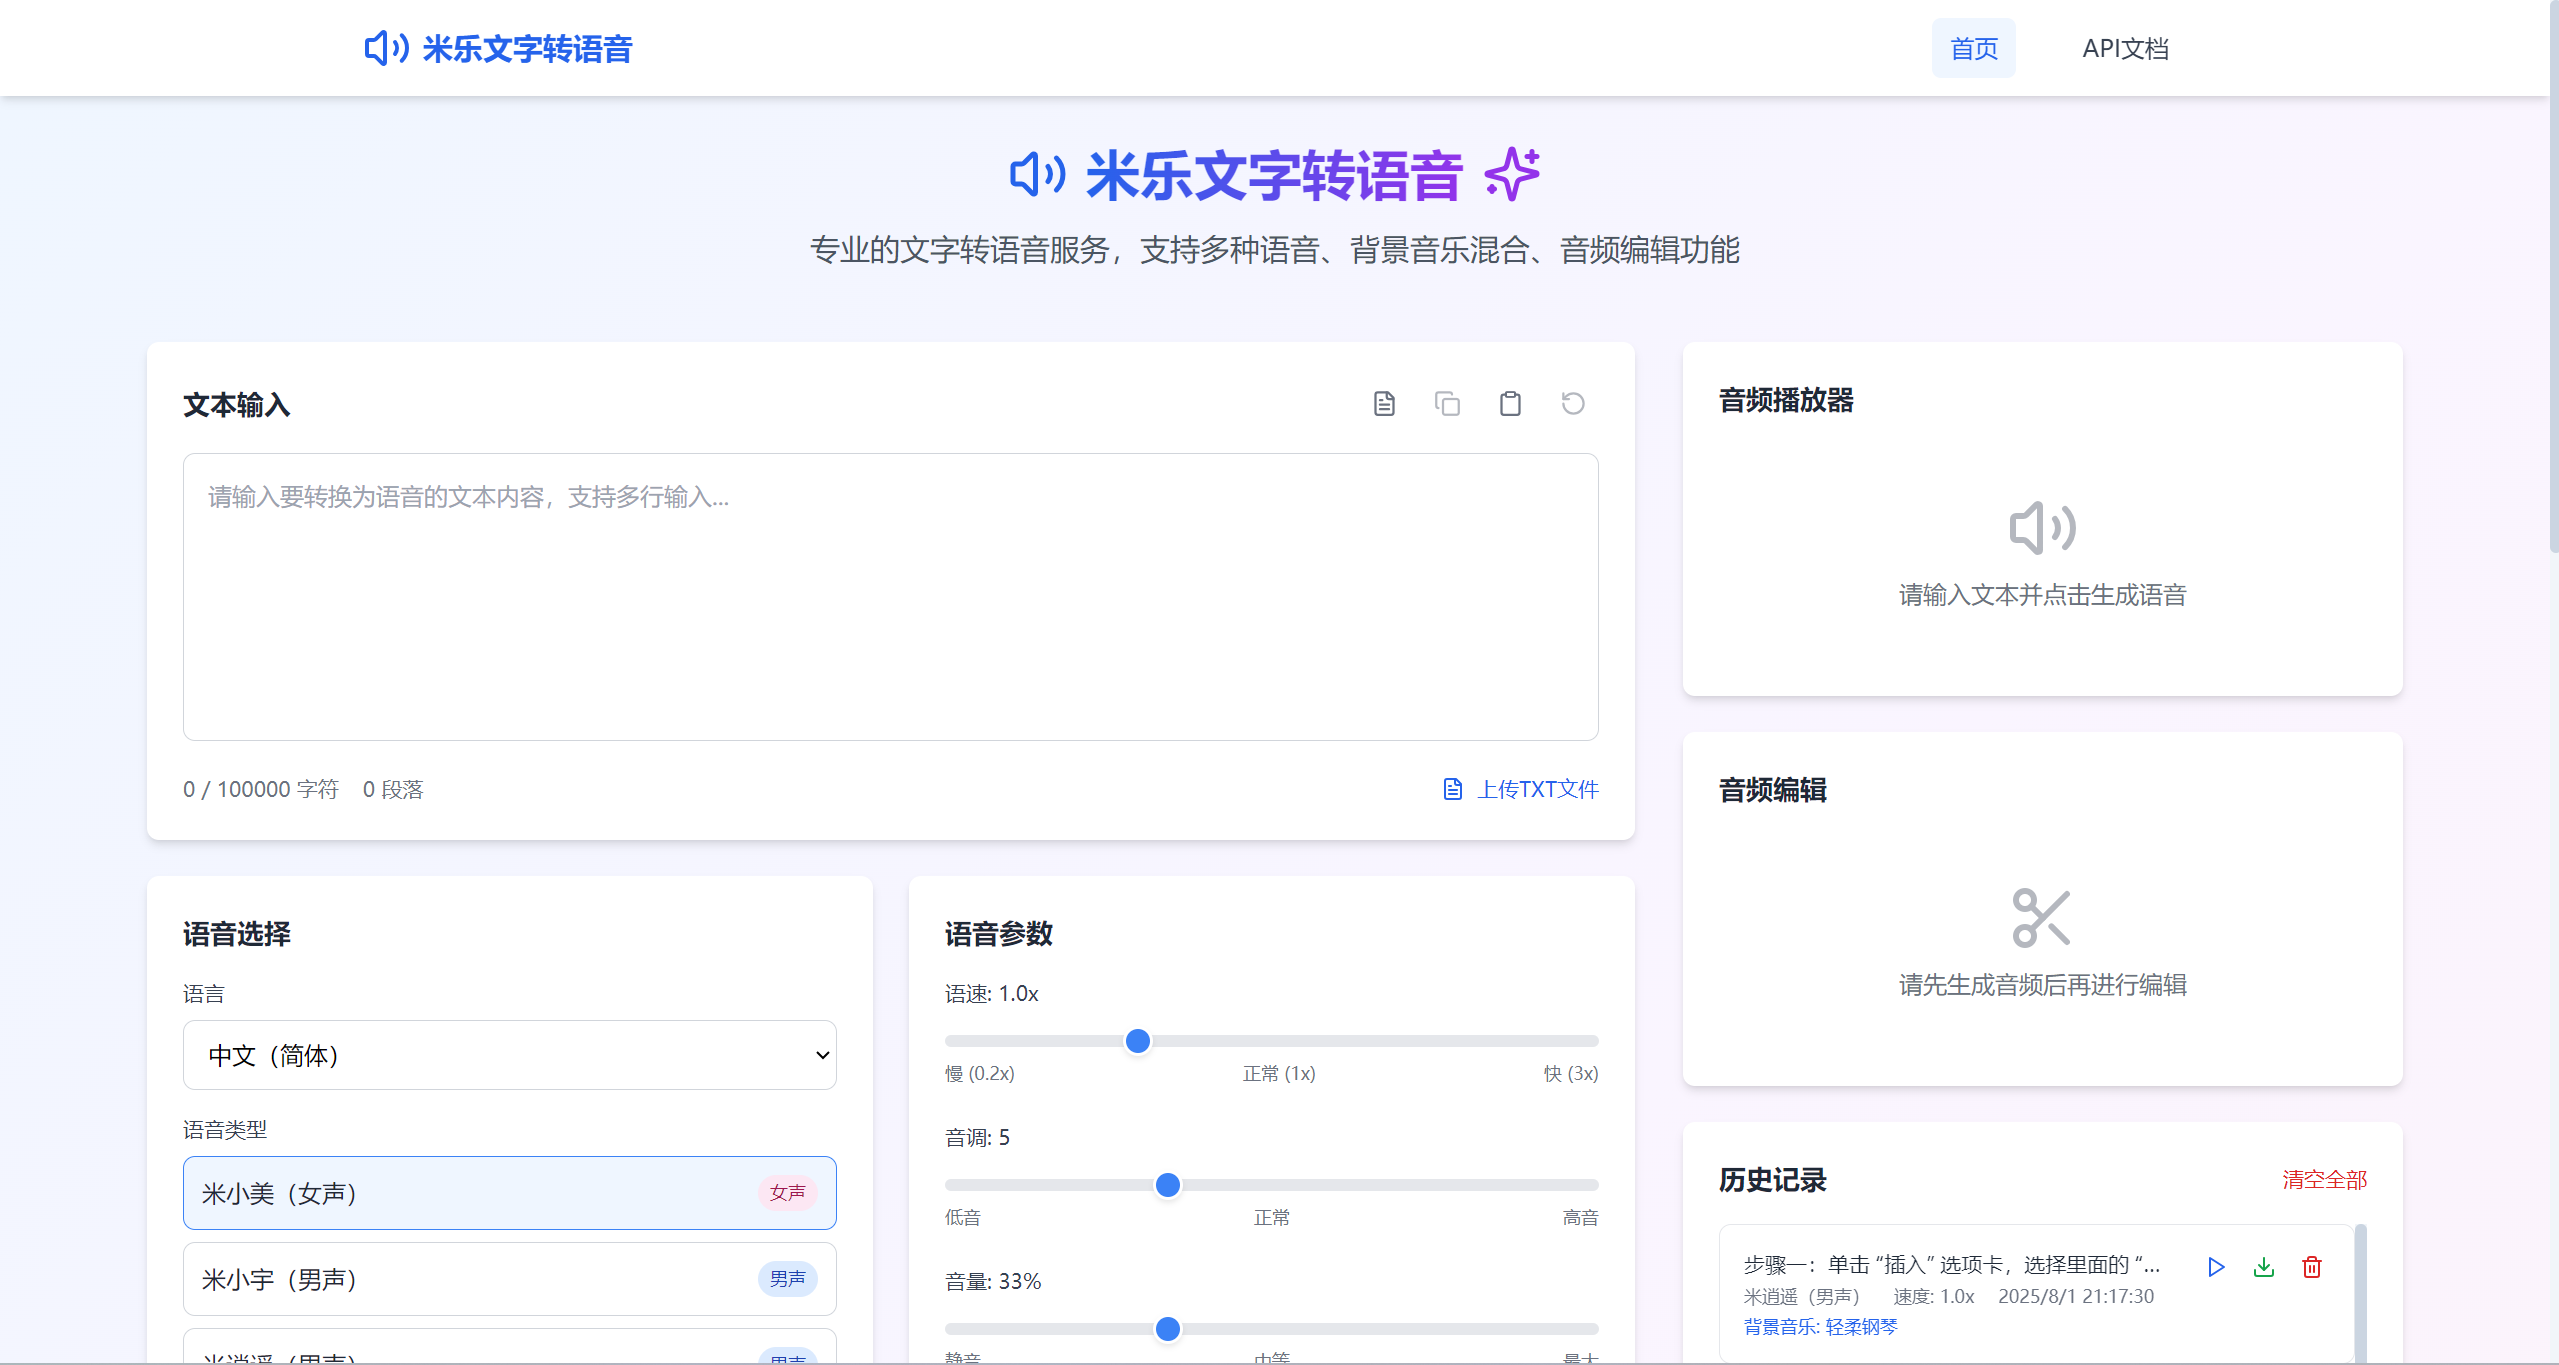This screenshot has height=1365, width=2559.
Task: Click 清空全部 to clear history
Action: (x=2324, y=1180)
